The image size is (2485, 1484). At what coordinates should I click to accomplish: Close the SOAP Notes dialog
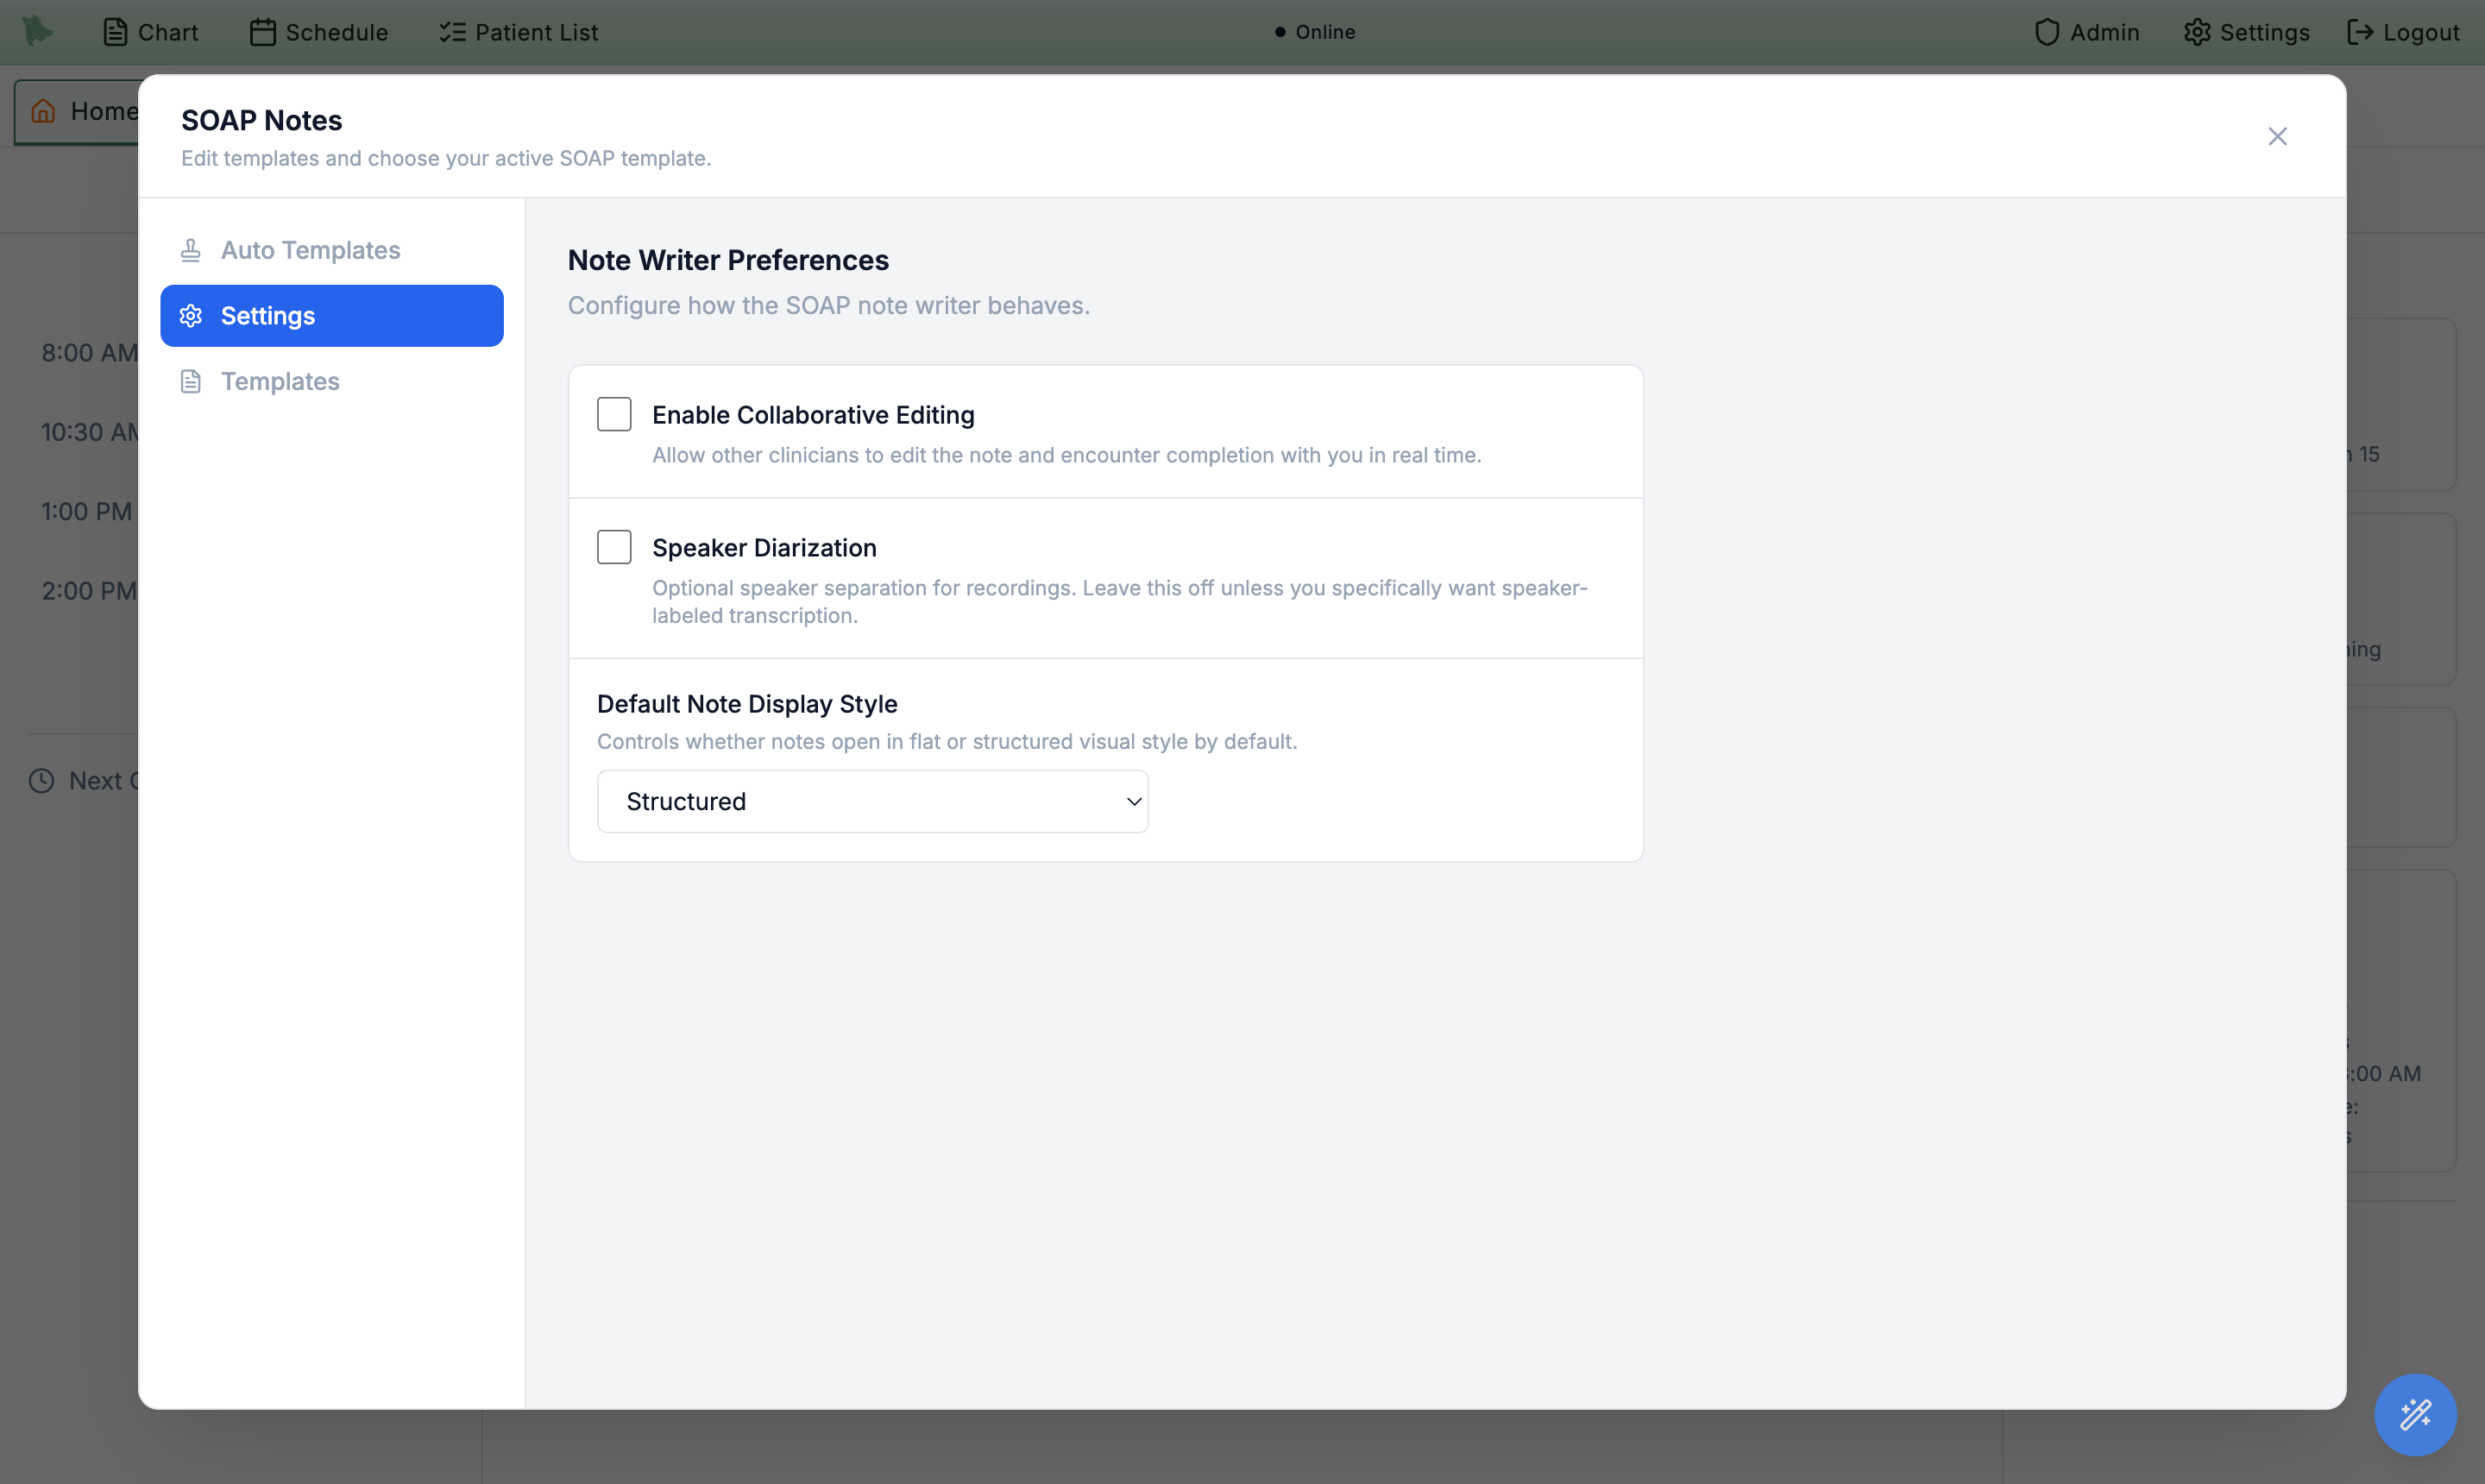click(x=2277, y=136)
